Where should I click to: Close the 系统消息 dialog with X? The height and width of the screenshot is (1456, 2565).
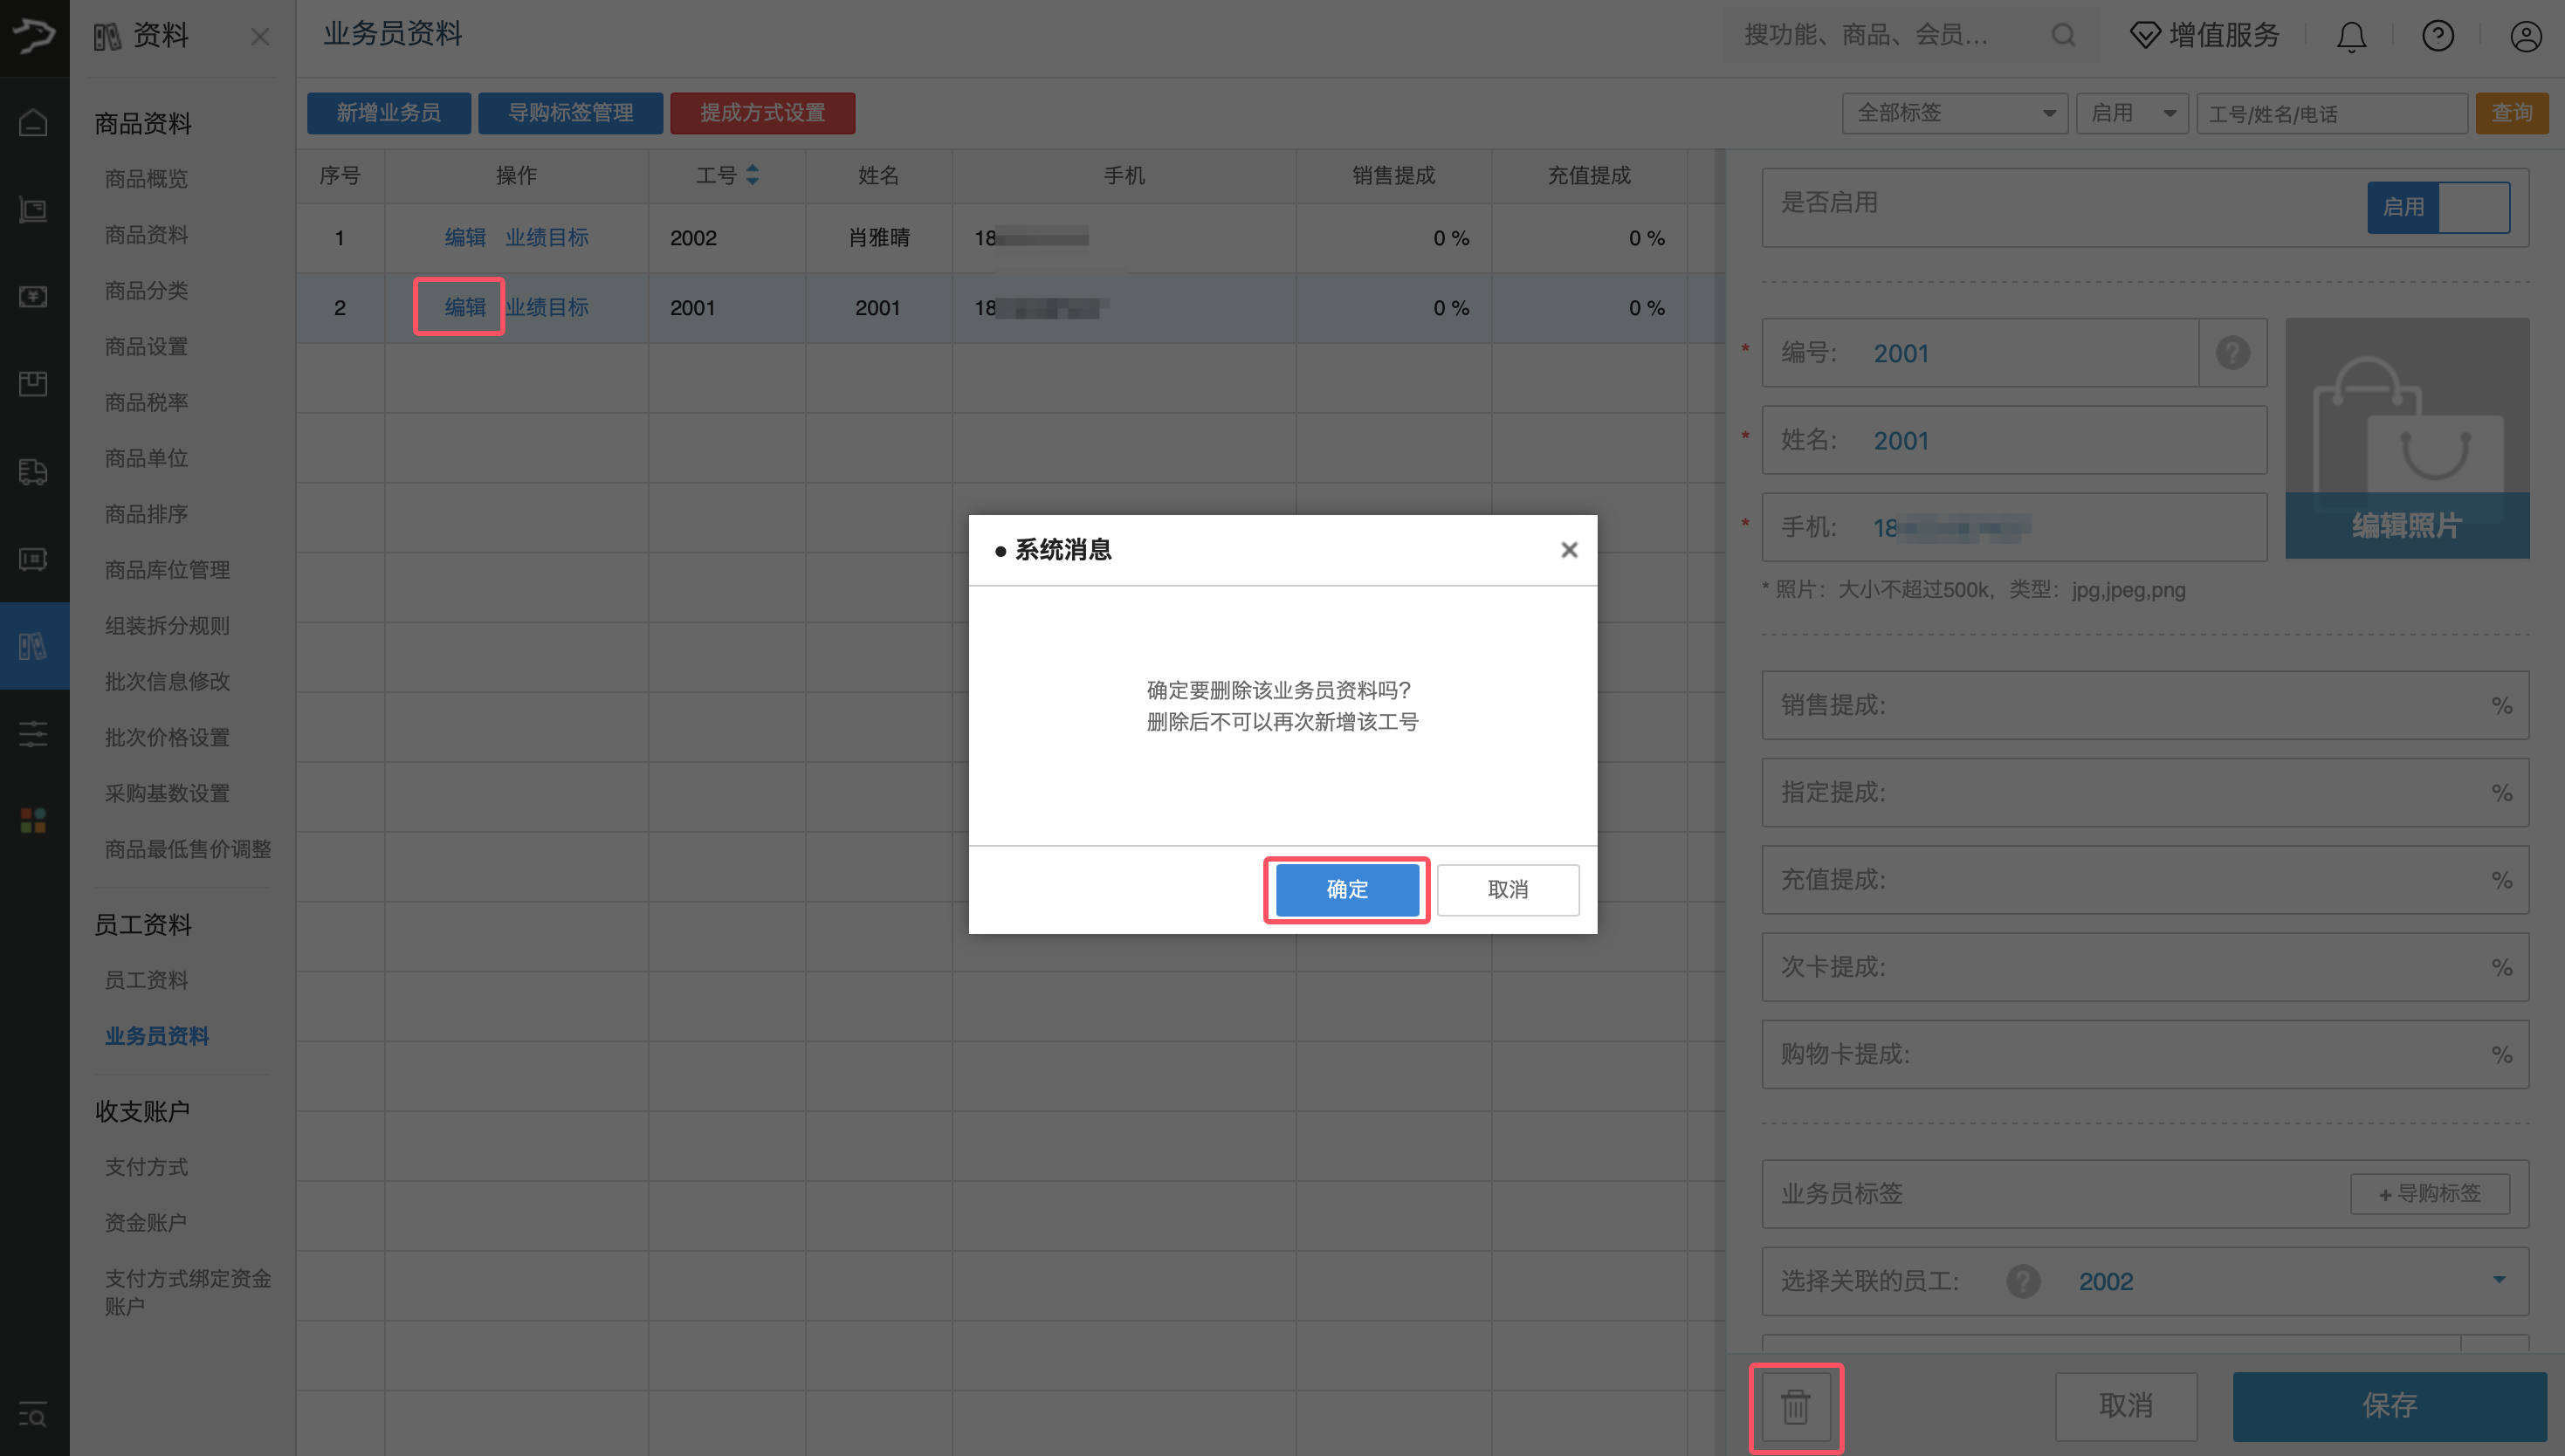click(1568, 550)
